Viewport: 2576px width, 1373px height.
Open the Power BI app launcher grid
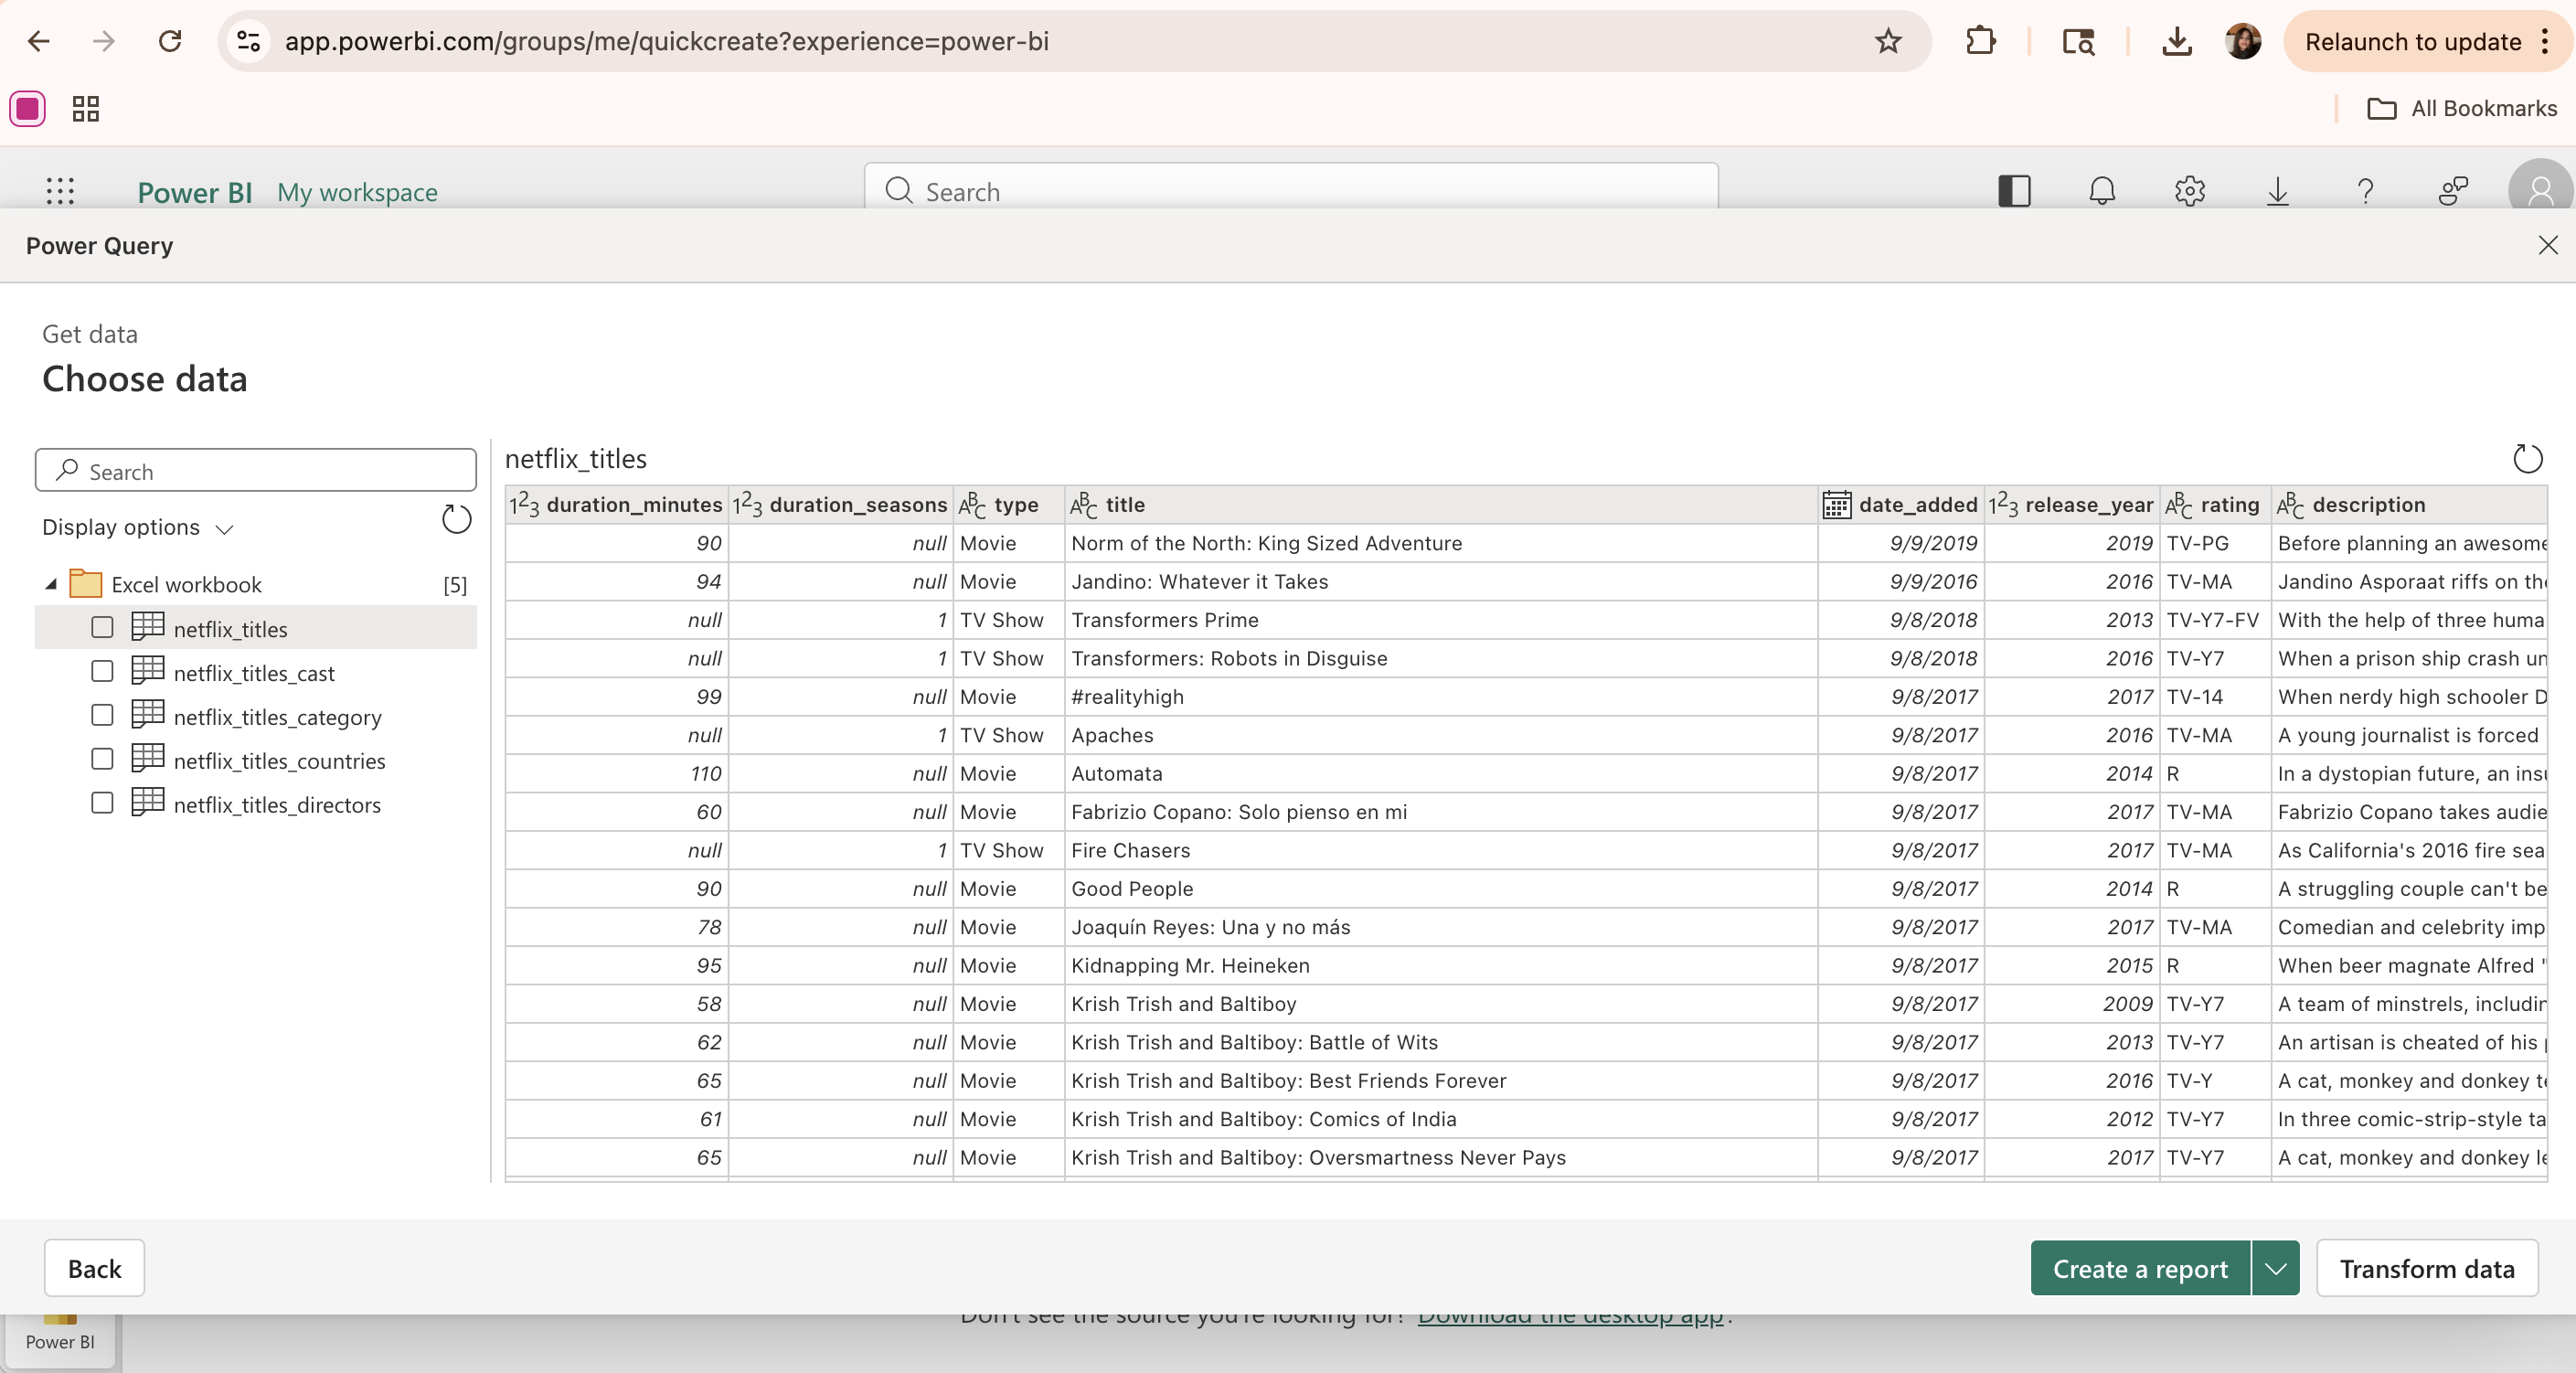(60, 191)
